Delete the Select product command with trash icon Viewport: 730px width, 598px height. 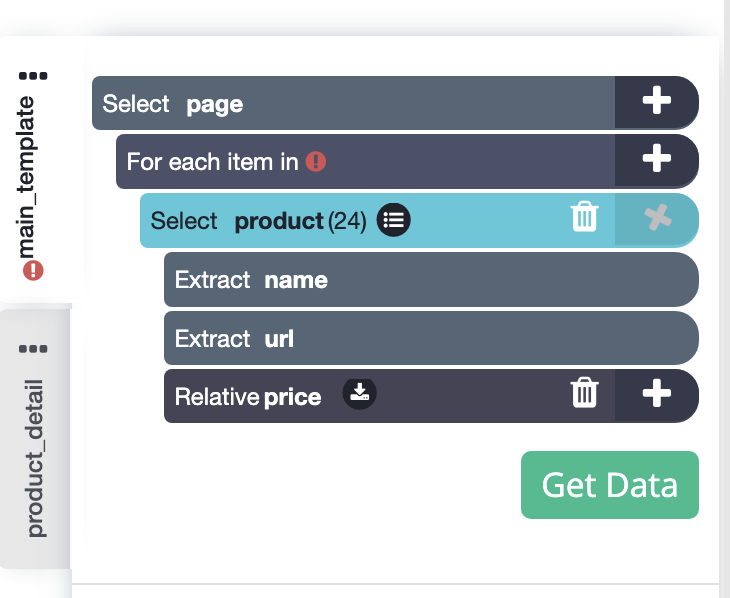tap(584, 217)
